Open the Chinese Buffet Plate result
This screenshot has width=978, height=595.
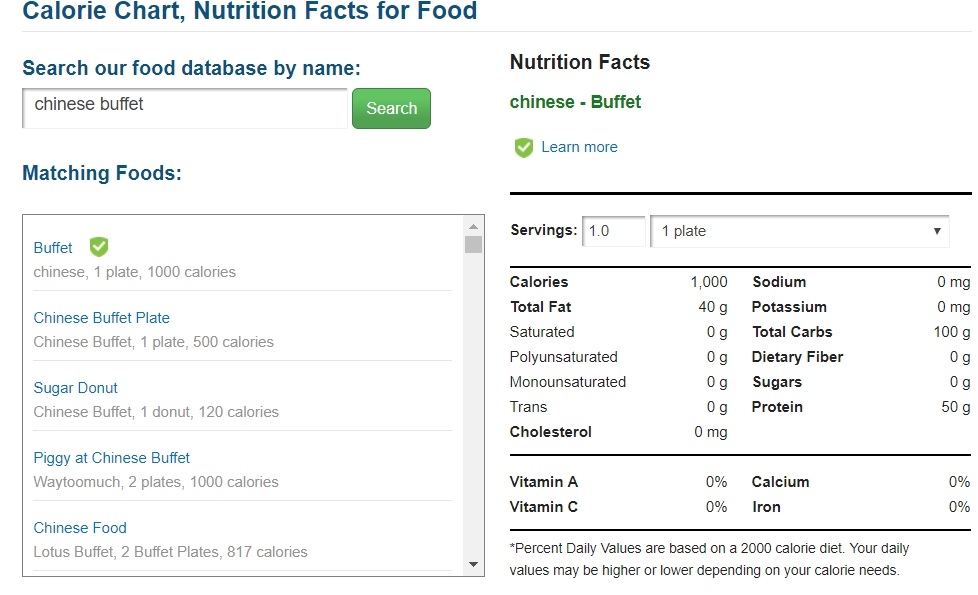101,318
